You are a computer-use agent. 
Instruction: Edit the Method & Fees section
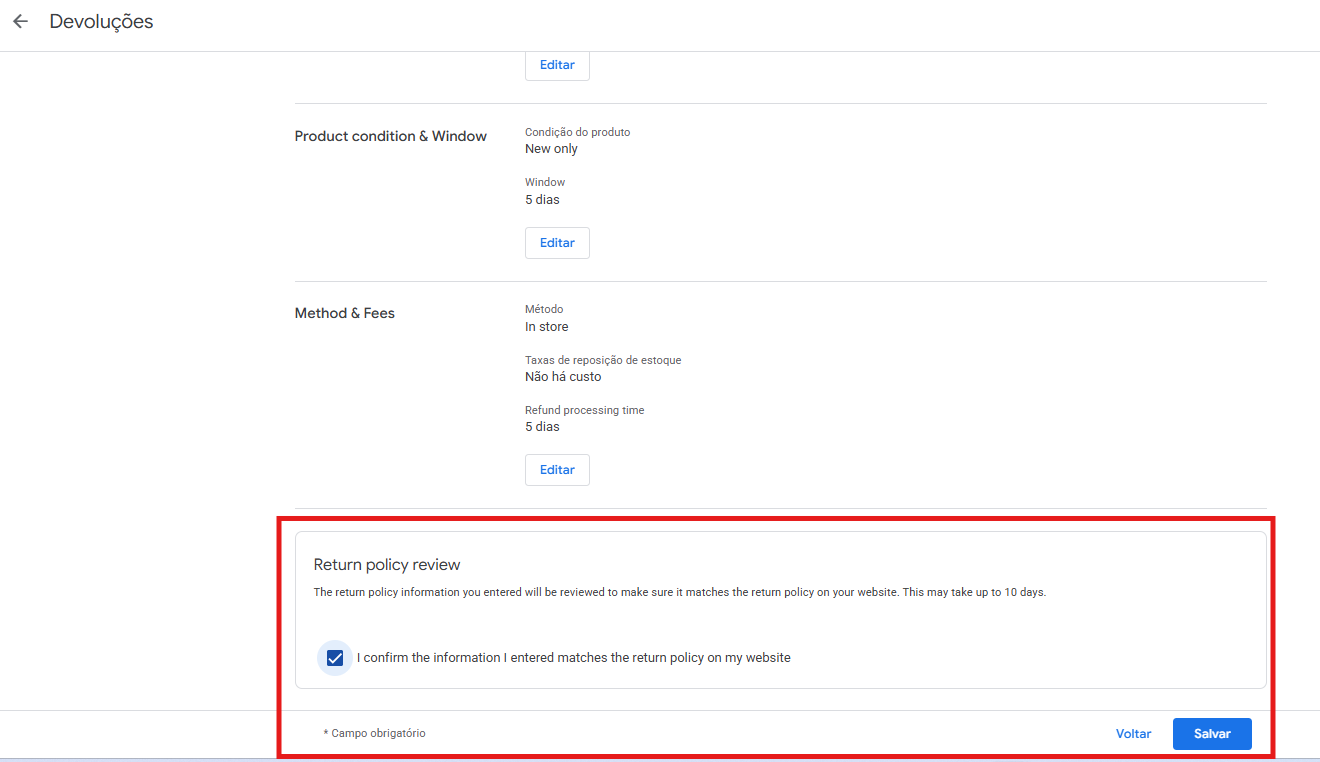(557, 470)
